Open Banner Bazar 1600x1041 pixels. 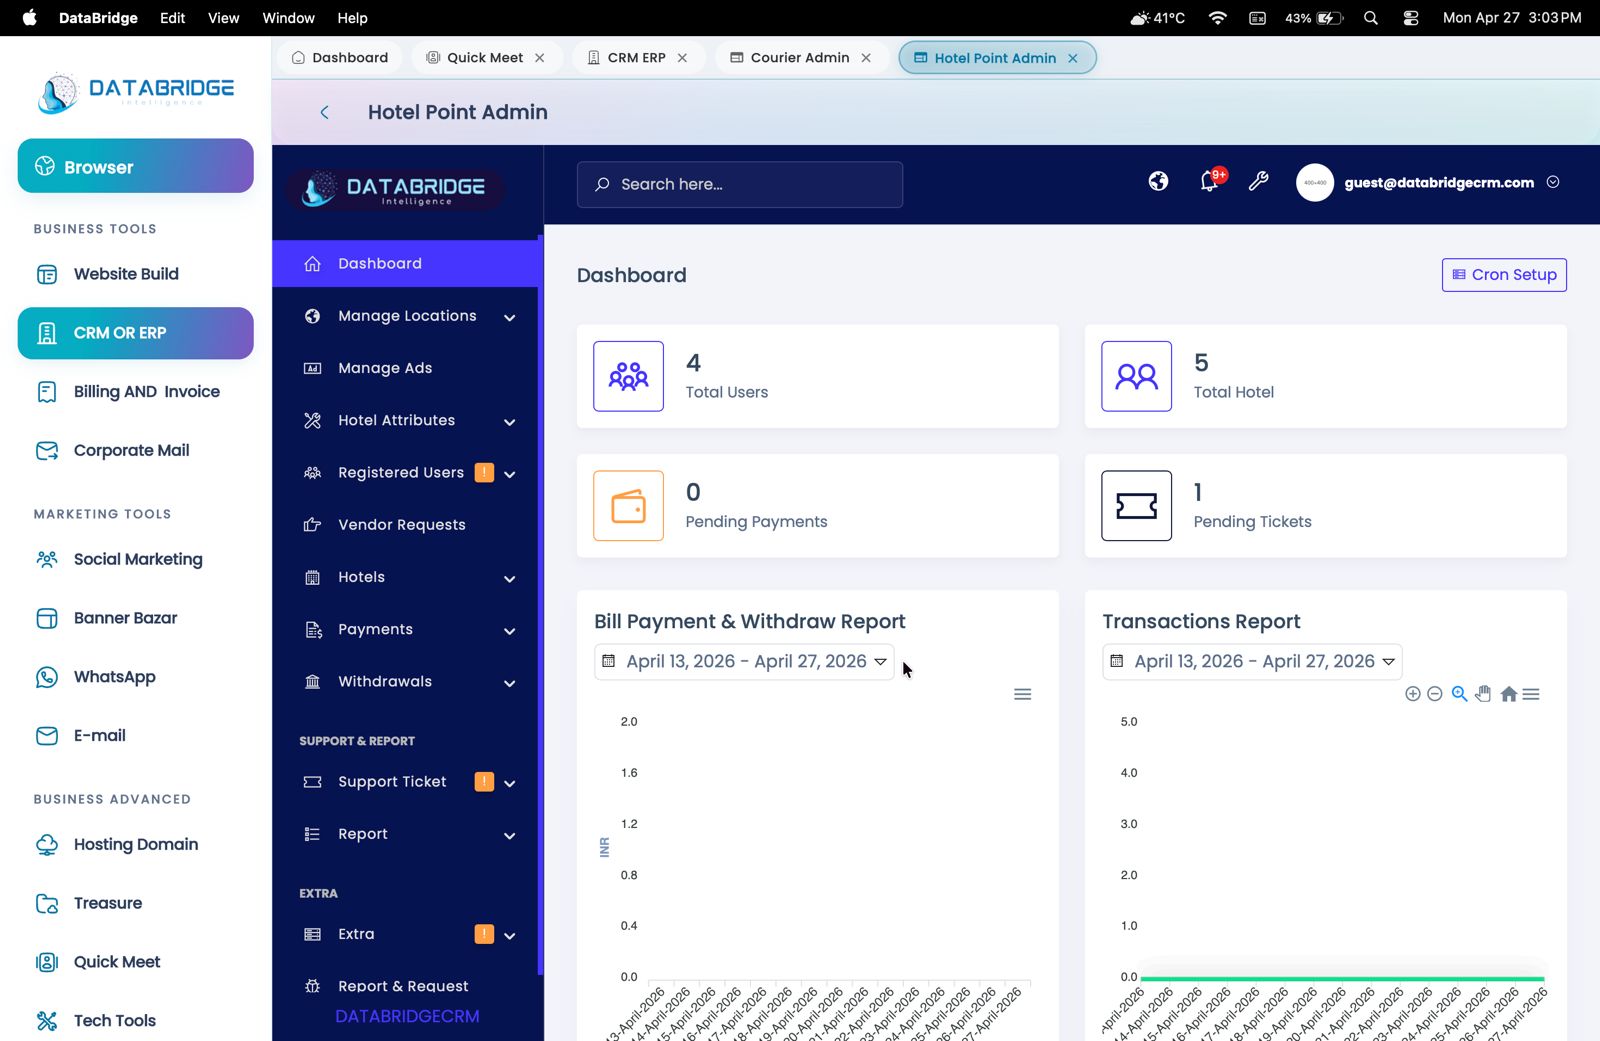click(135, 618)
